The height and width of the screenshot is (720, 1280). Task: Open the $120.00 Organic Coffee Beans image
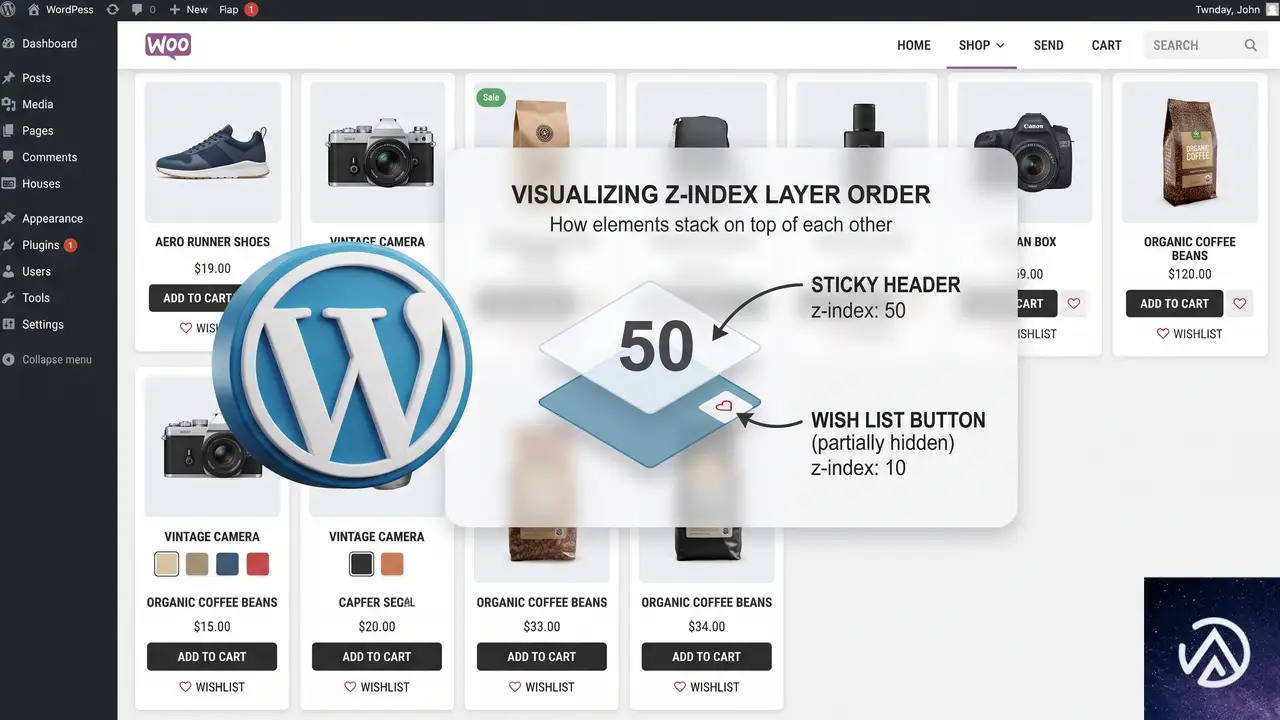coord(1190,152)
